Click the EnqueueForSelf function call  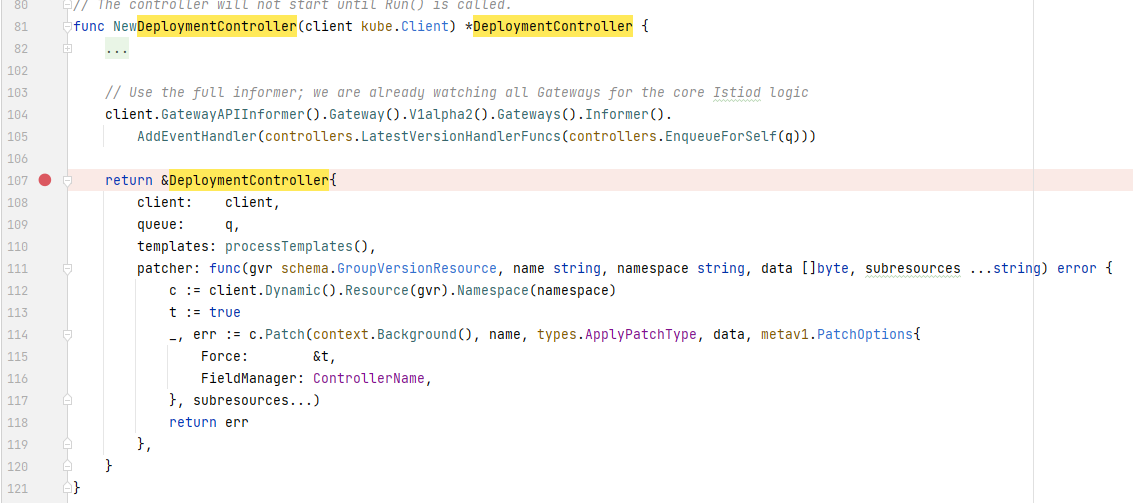coord(721,136)
